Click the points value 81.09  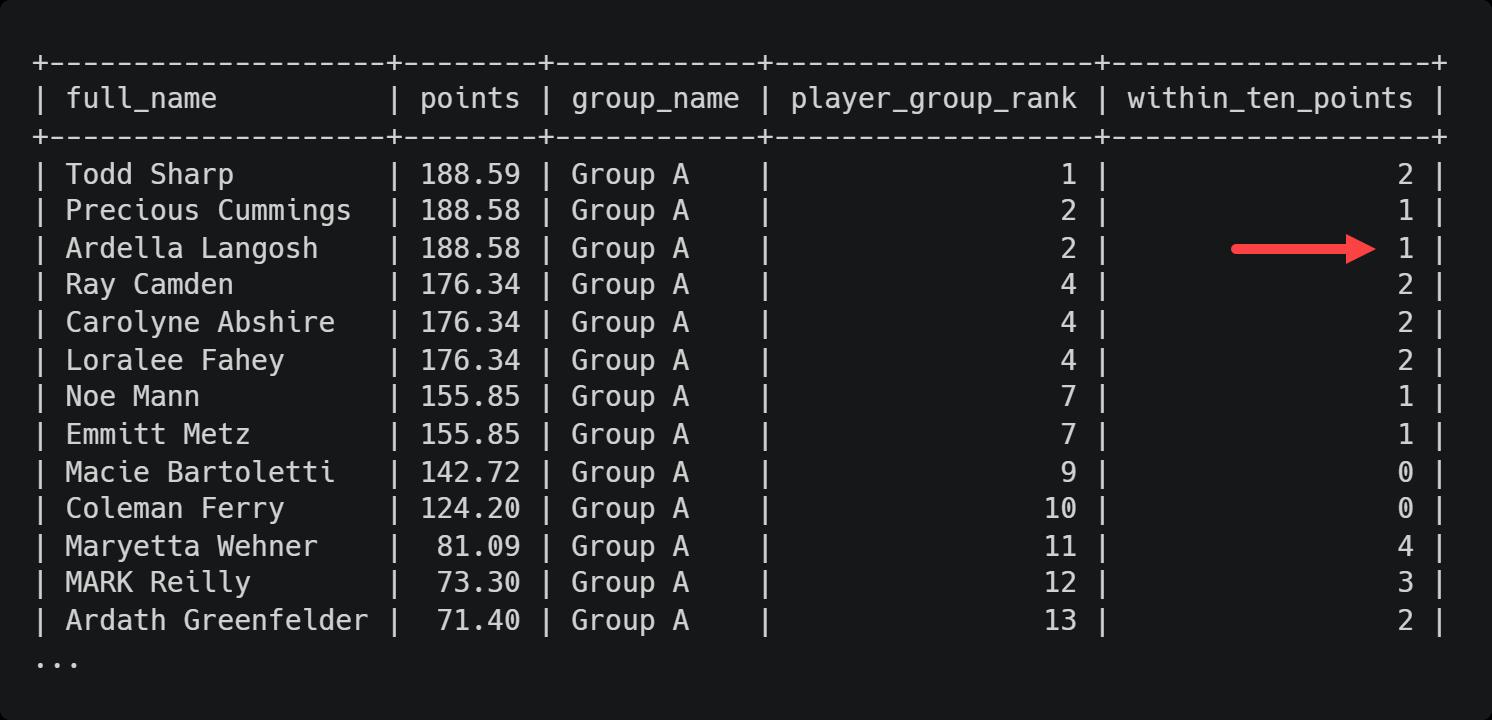478,546
